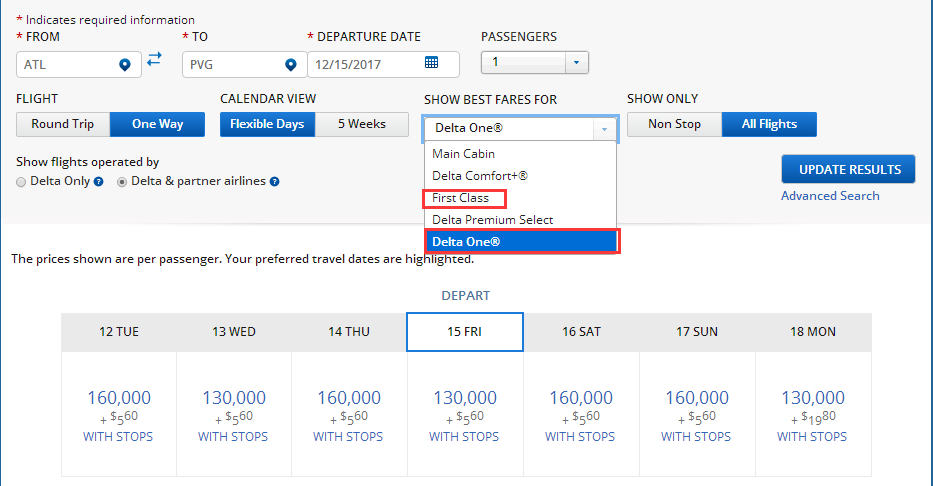This screenshot has width=933, height=486.
Task: Click the location pin in FROM field
Action: [124, 65]
